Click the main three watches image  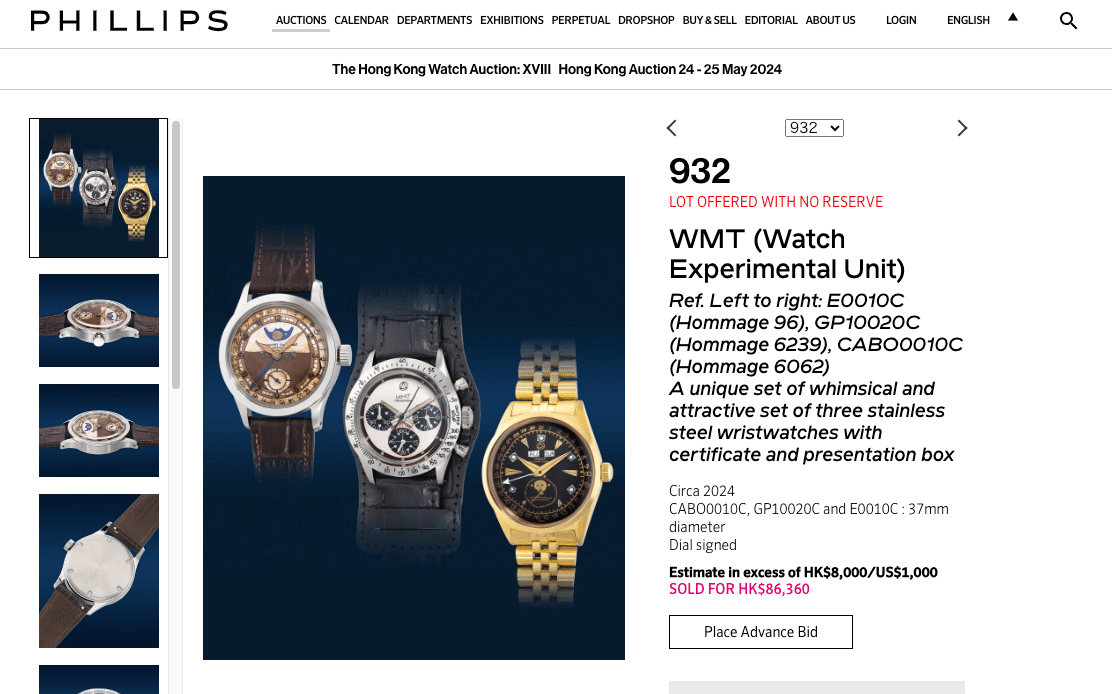[413, 418]
